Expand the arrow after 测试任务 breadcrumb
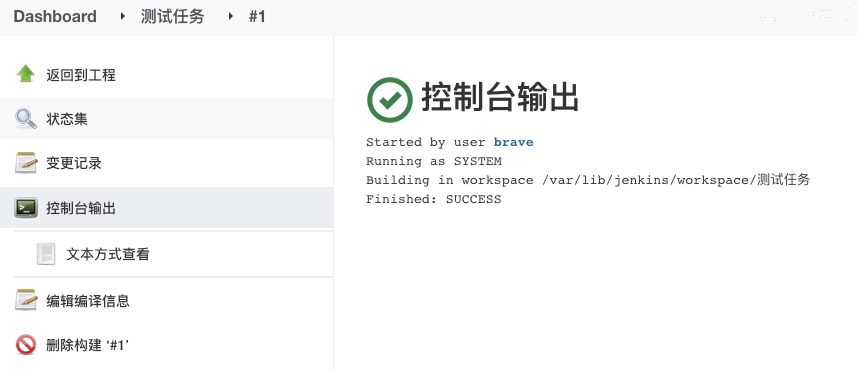Image resolution: width=857 pixels, height=371 pixels. point(231,16)
